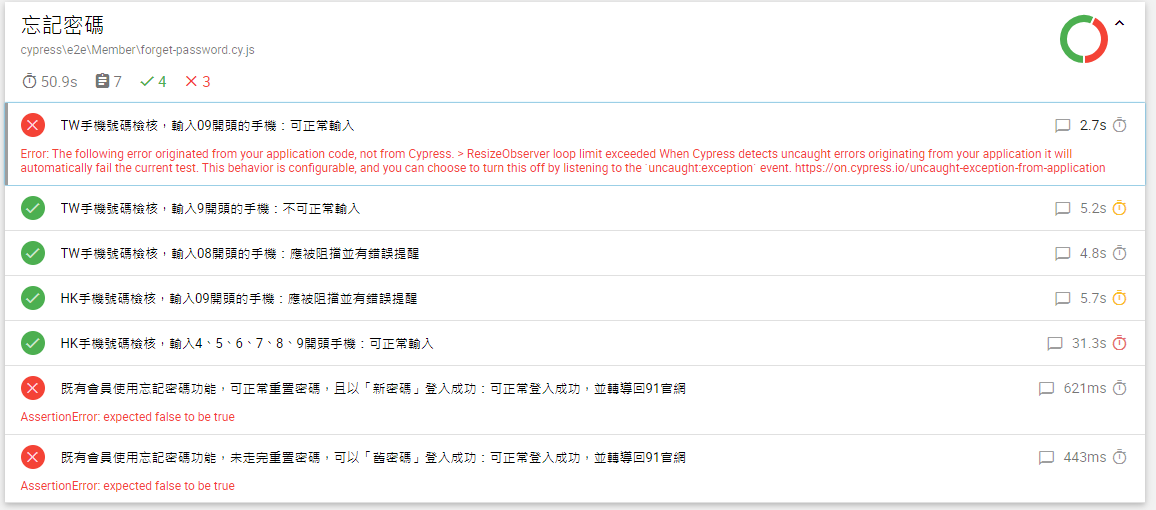This screenshot has width=1156, height=510.
Task: Collapse the 忘記密碼 suite with the chevron
Action: pos(1119,24)
